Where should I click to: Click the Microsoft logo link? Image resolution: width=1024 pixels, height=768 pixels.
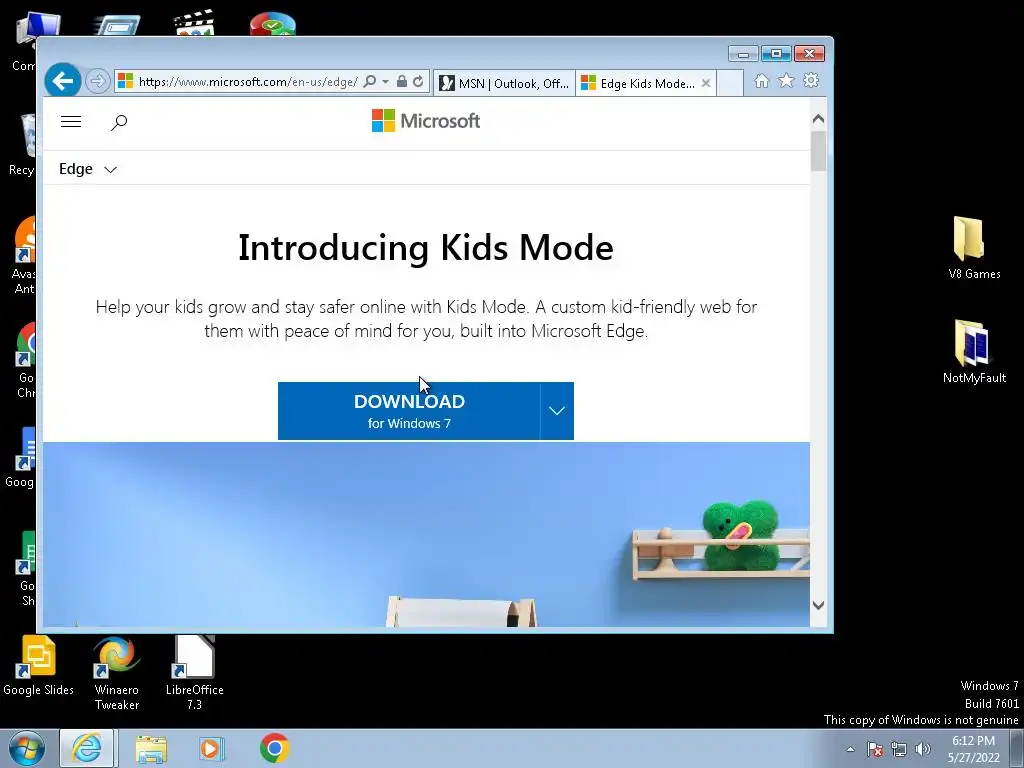[x=426, y=121]
